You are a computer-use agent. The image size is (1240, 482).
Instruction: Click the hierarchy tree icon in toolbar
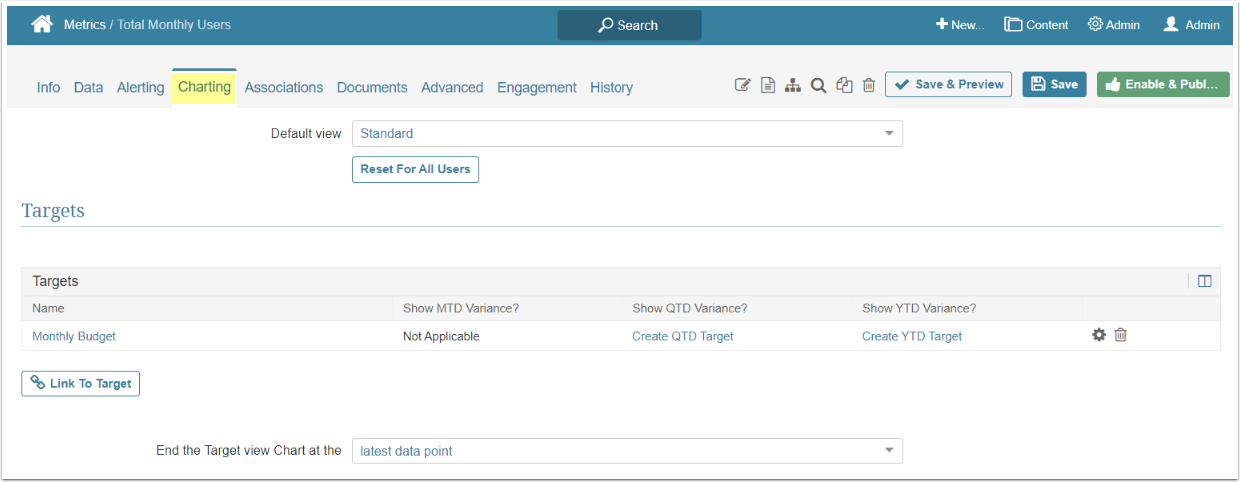tap(793, 86)
